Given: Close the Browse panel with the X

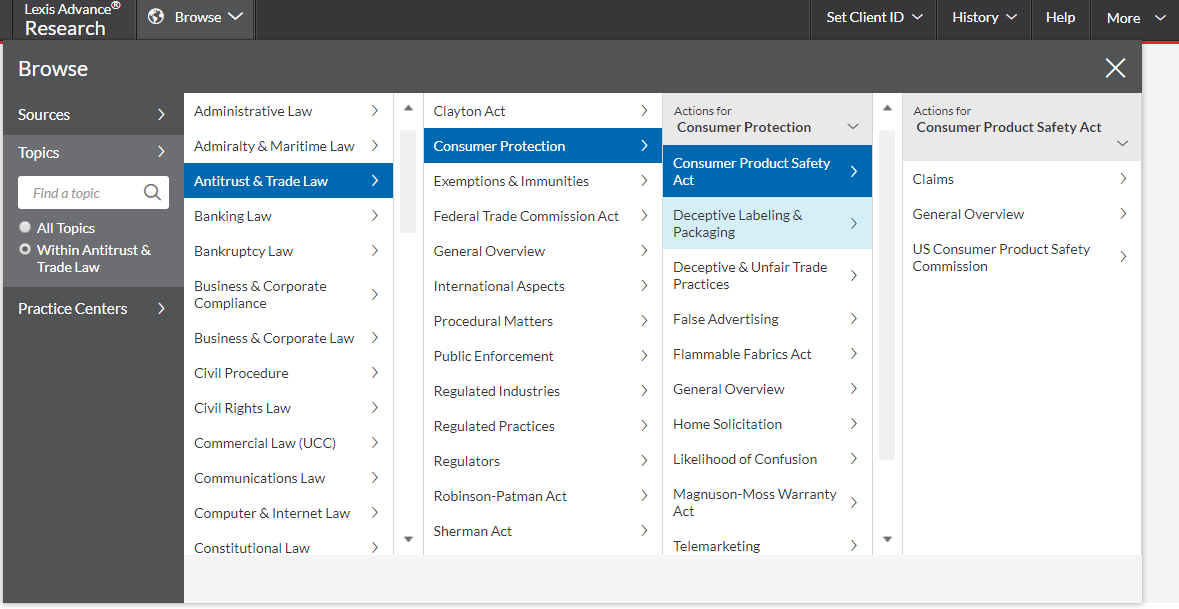Looking at the screenshot, I should pyautogui.click(x=1115, y=68).
